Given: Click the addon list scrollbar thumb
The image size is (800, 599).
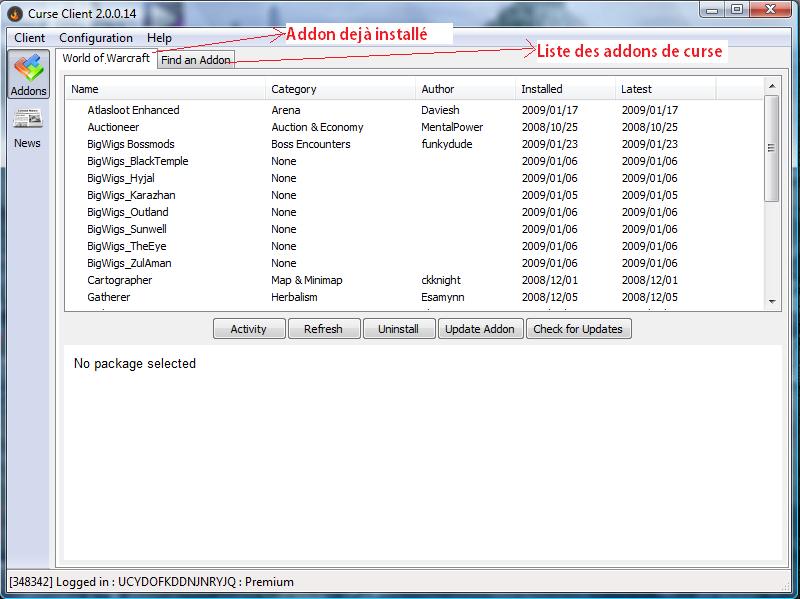Looking at the screenshot, I should coord(772,148).
